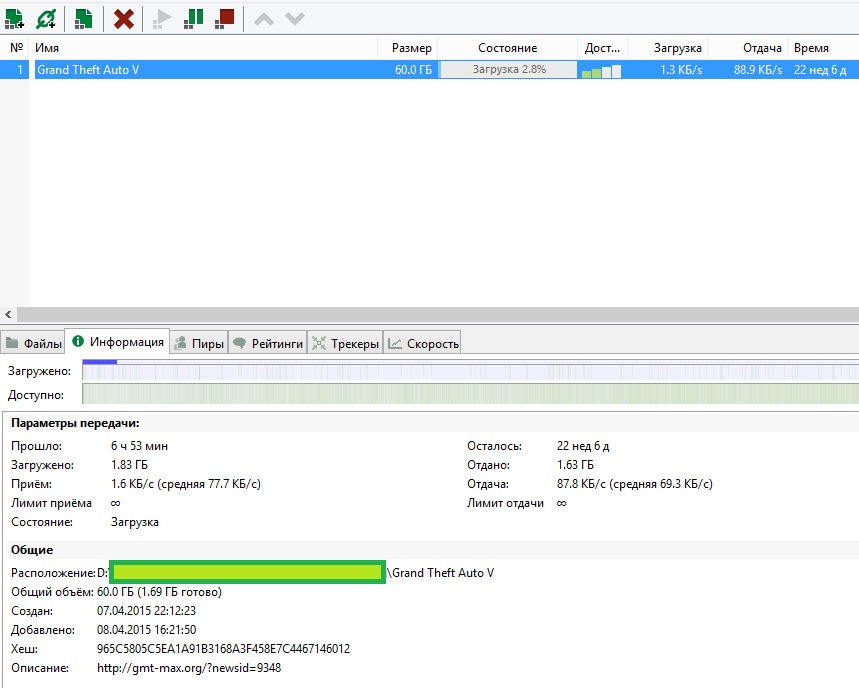Viewport: 859px width, 688px height.
Task: Click the Загружено pieces bar
Action: (x=471, y=370)
